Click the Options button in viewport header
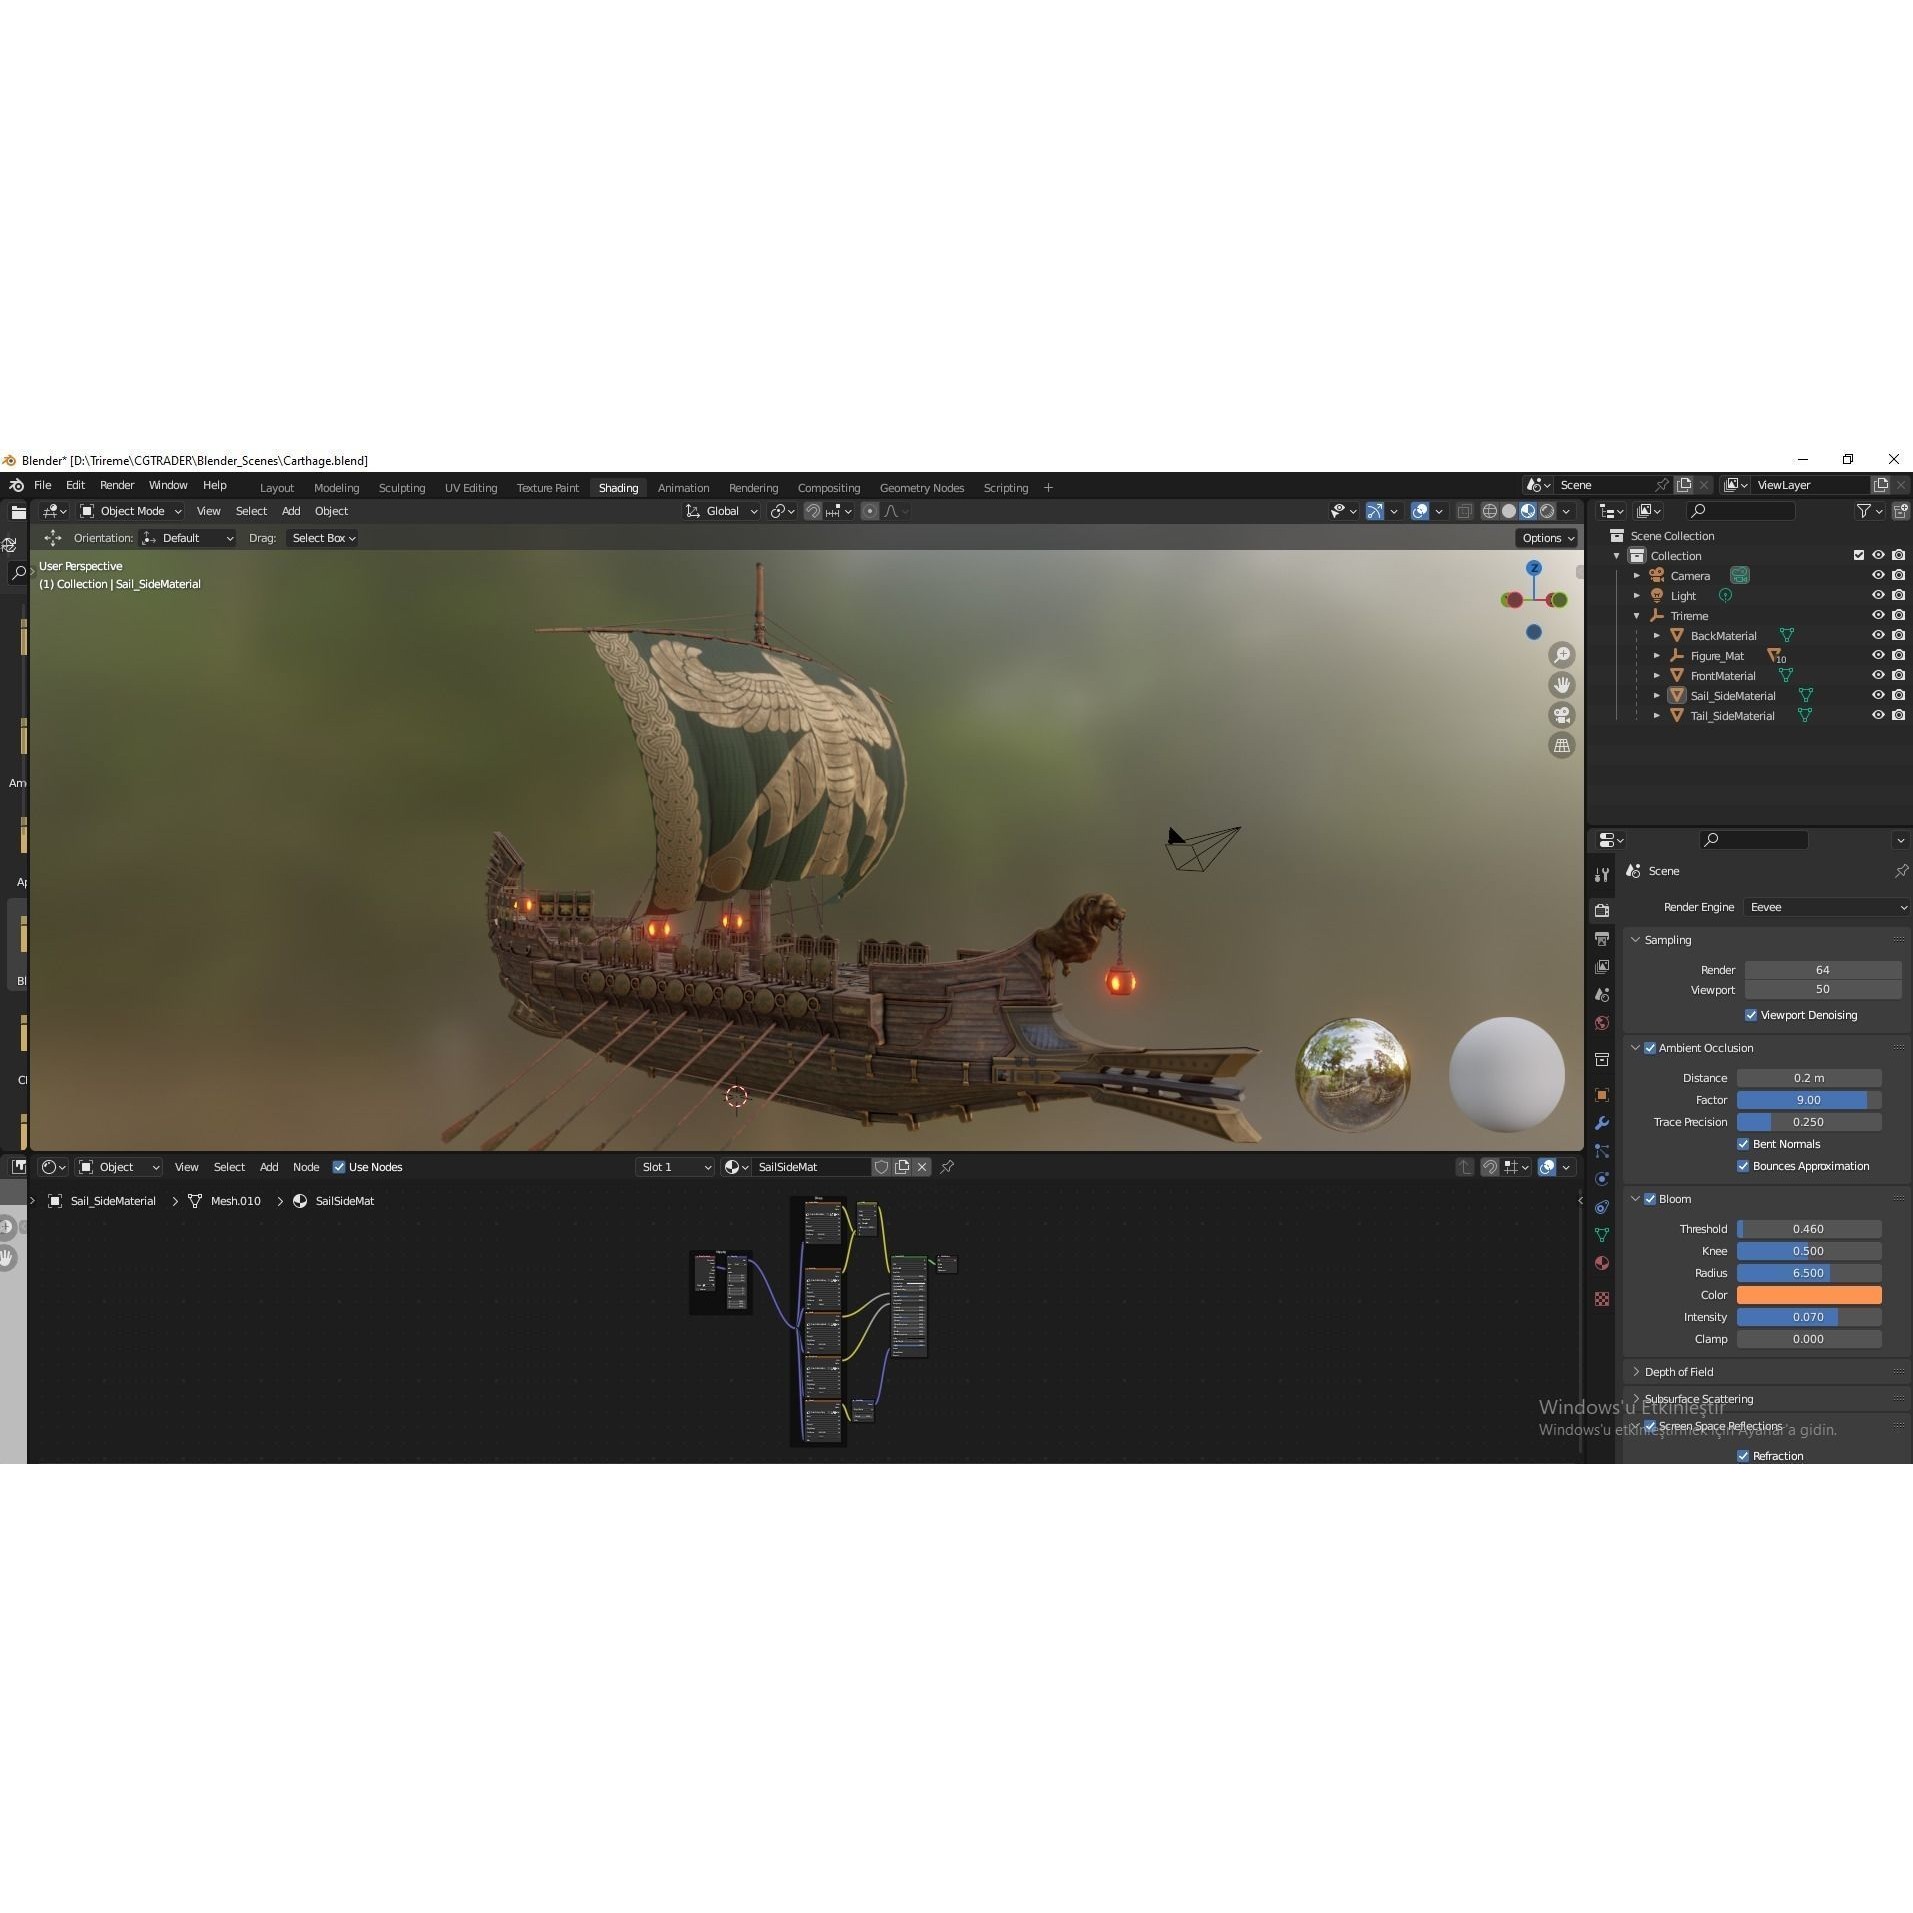1913x1913 pixels. [x=1543, y=538]
